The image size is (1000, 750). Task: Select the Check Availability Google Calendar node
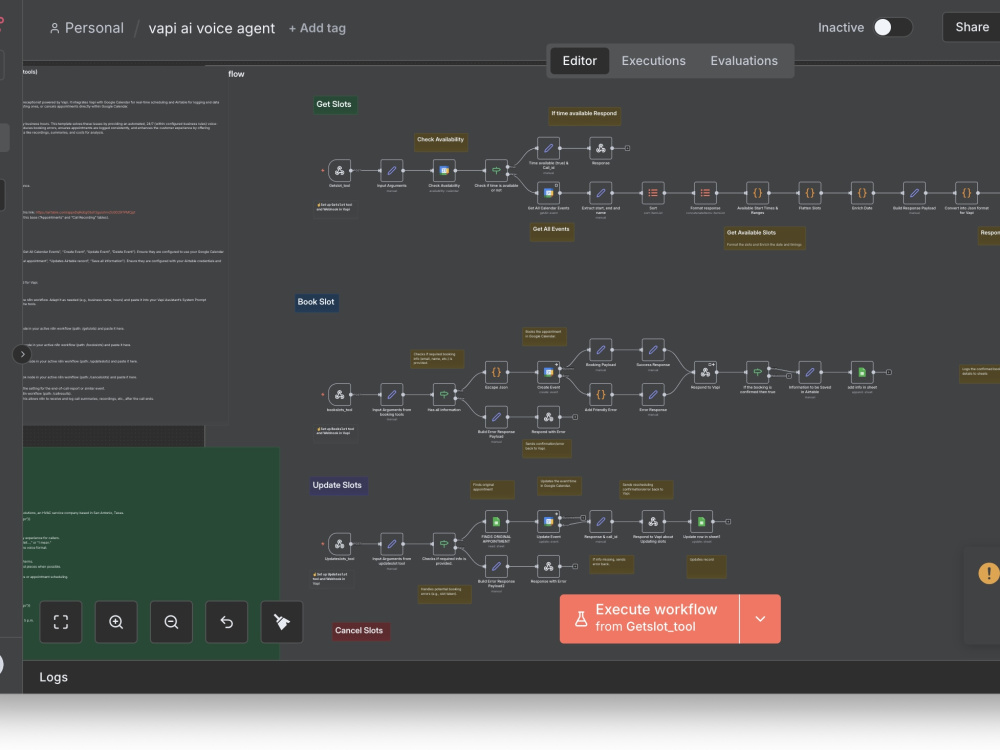coord(444,170)
